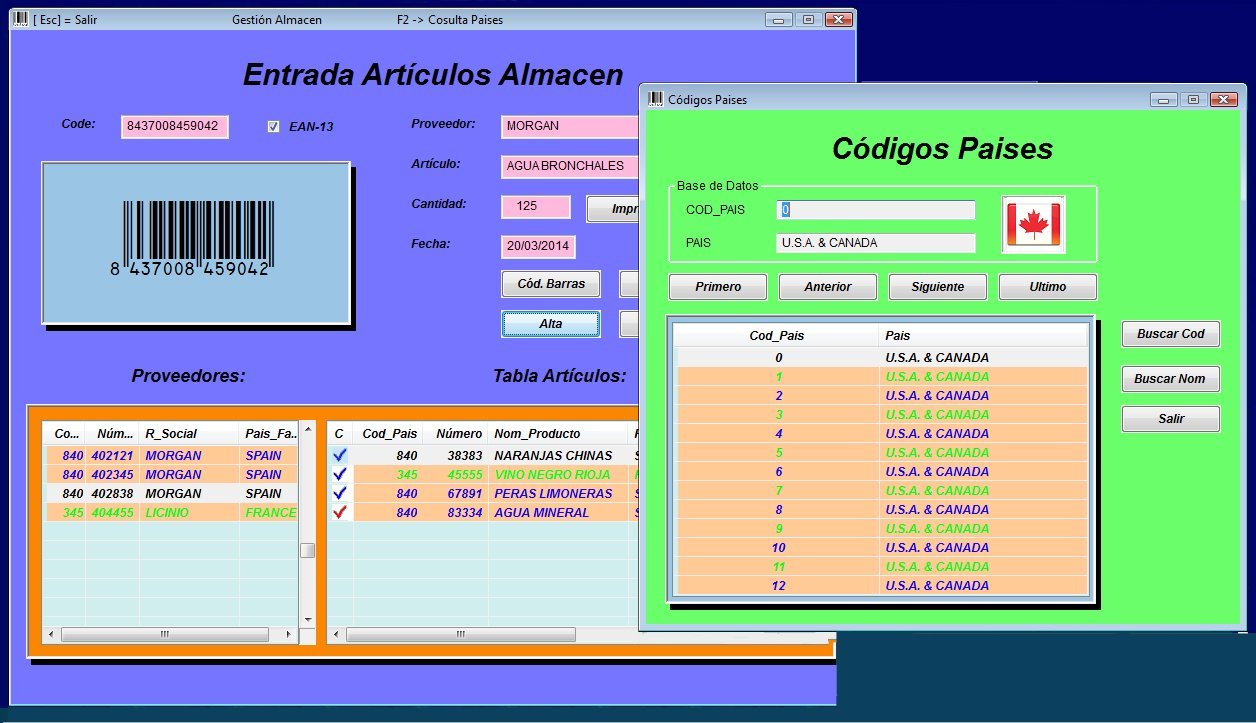Click R_Social column header in Proveedores table

coord(189,434)
